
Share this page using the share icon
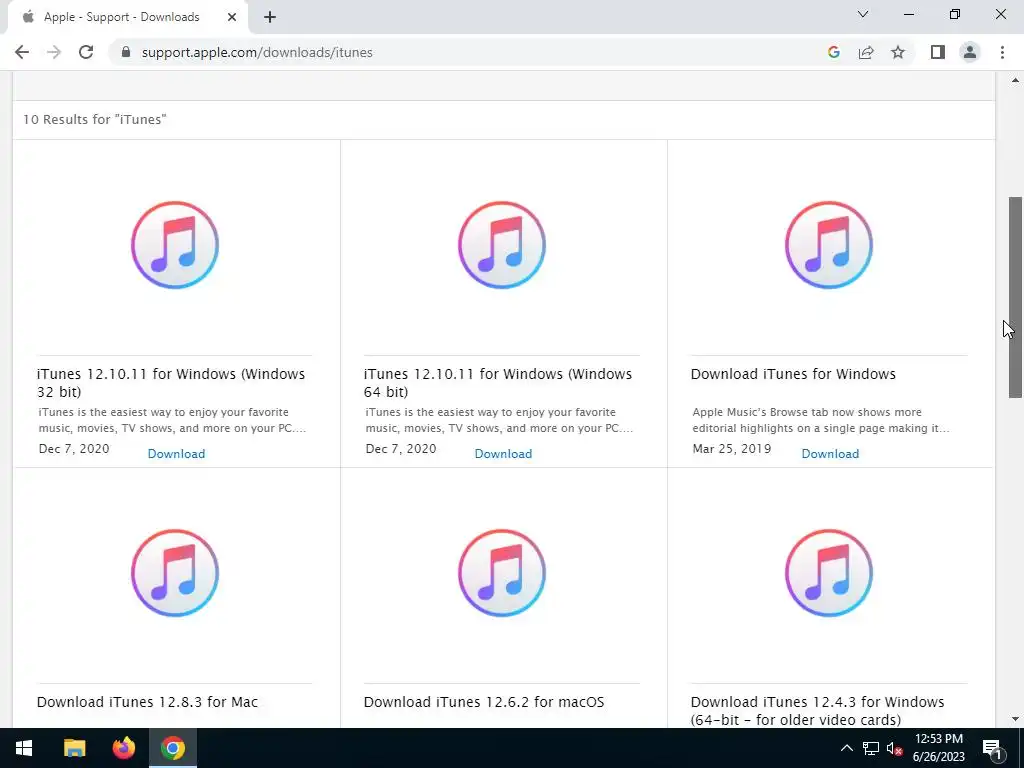coord(866,52)
